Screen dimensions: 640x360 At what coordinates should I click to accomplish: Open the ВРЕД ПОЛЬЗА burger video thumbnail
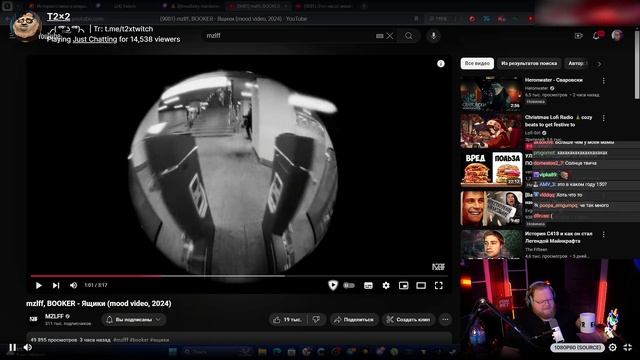click(x=491, y=169)
